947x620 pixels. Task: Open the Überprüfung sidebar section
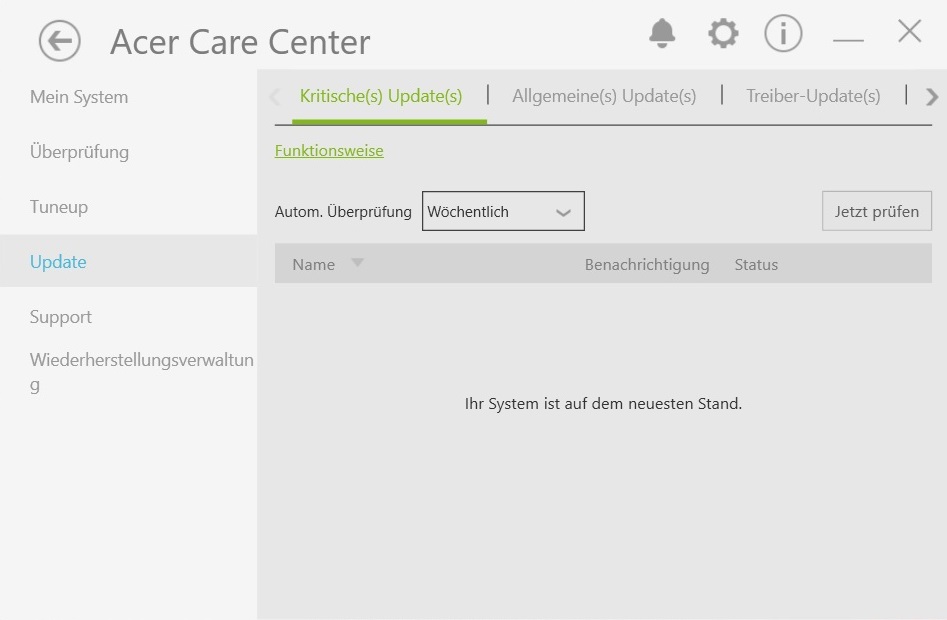point(80,152)
